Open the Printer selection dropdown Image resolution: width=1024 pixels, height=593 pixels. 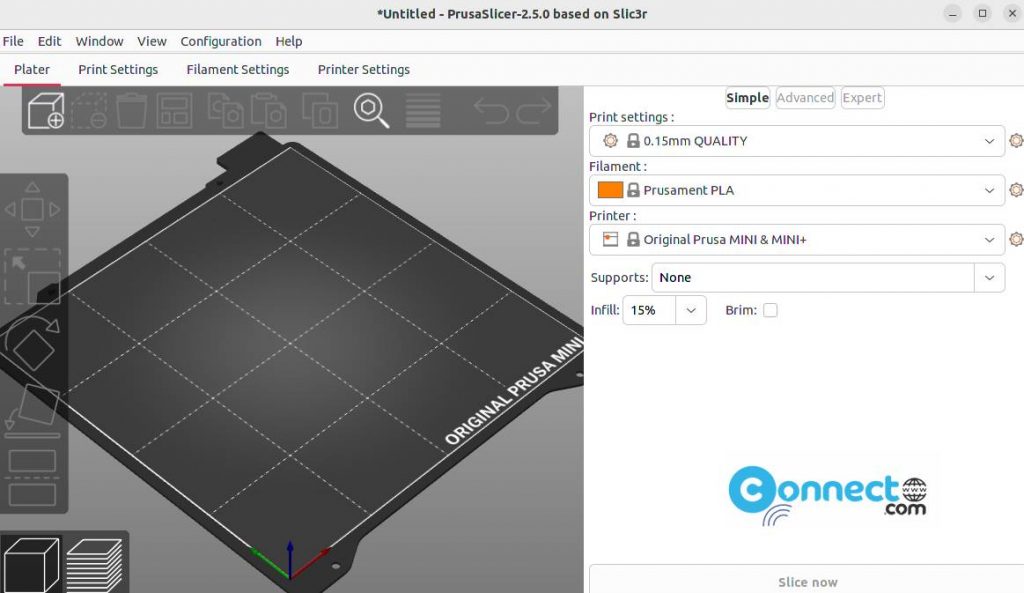(x=988, y=239)
